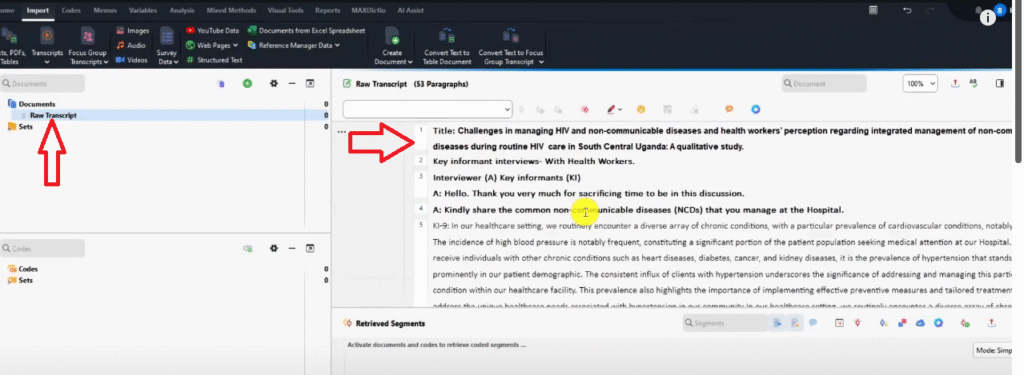Click export icon in Retrieved Segments
Viewport: 1024px width, 375px height.
pos(991,323)
